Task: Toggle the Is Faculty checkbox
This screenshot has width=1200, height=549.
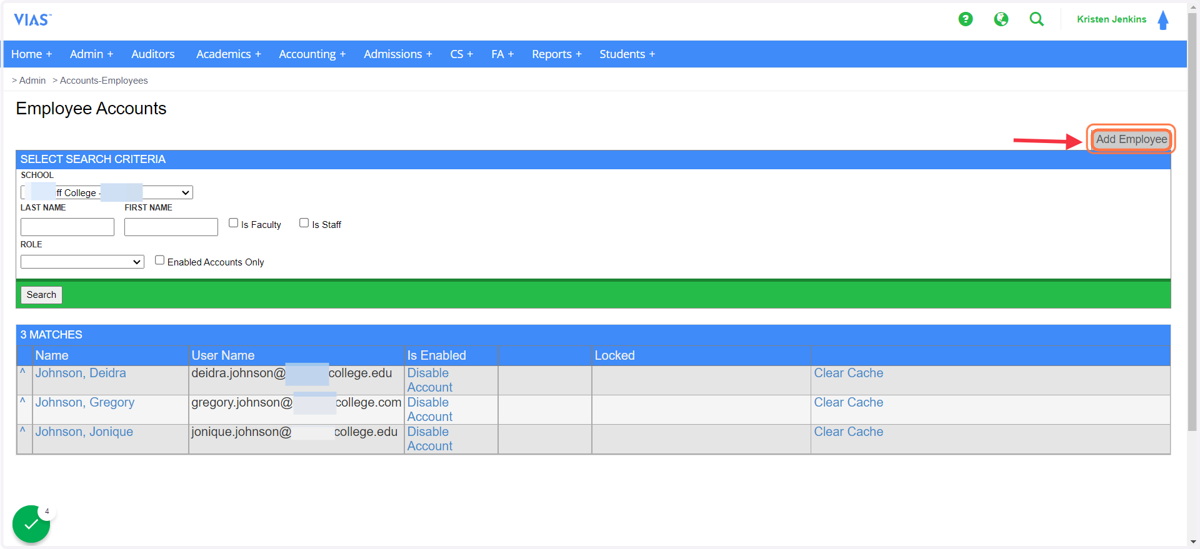Action: coord(233,223)
